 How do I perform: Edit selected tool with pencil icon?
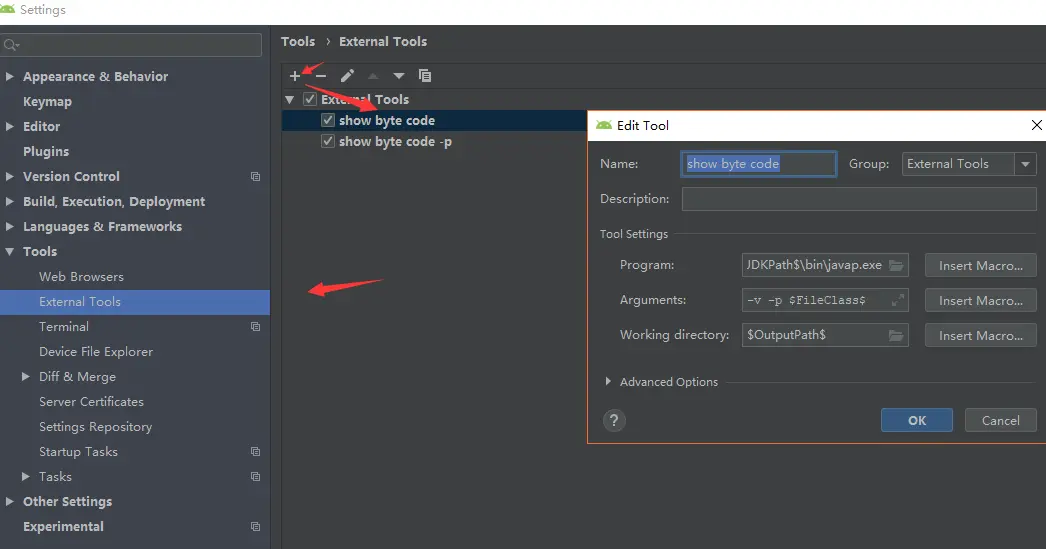347,76
